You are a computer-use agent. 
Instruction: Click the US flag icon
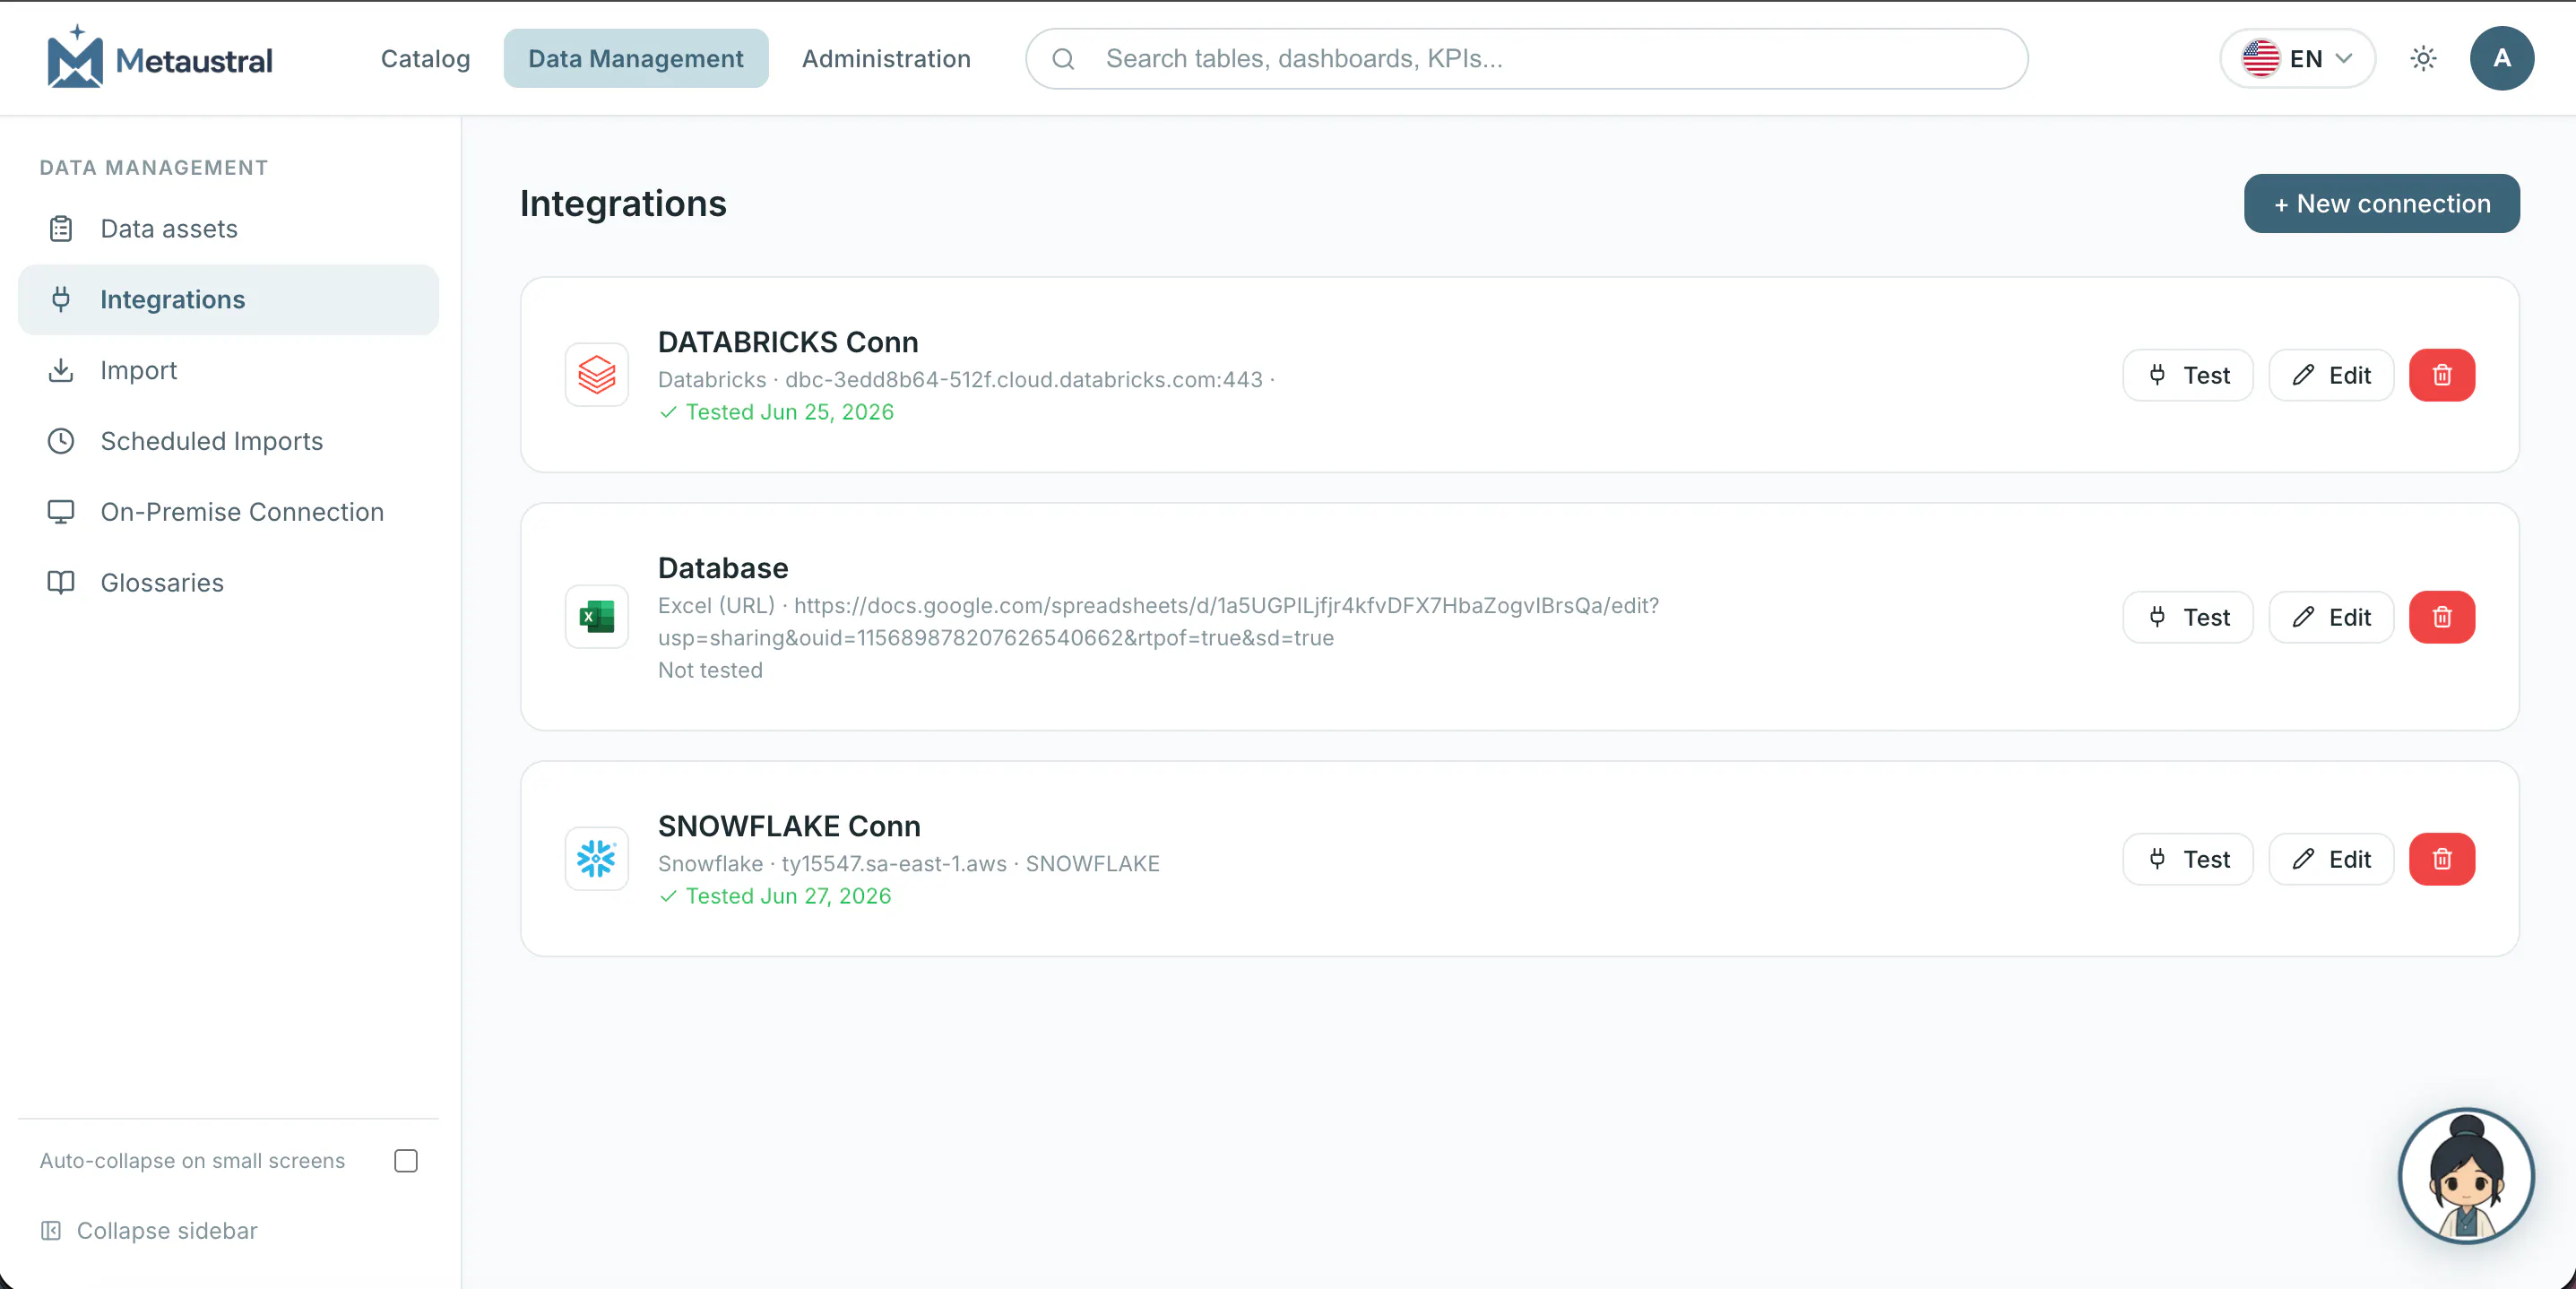click(2260, 59)
